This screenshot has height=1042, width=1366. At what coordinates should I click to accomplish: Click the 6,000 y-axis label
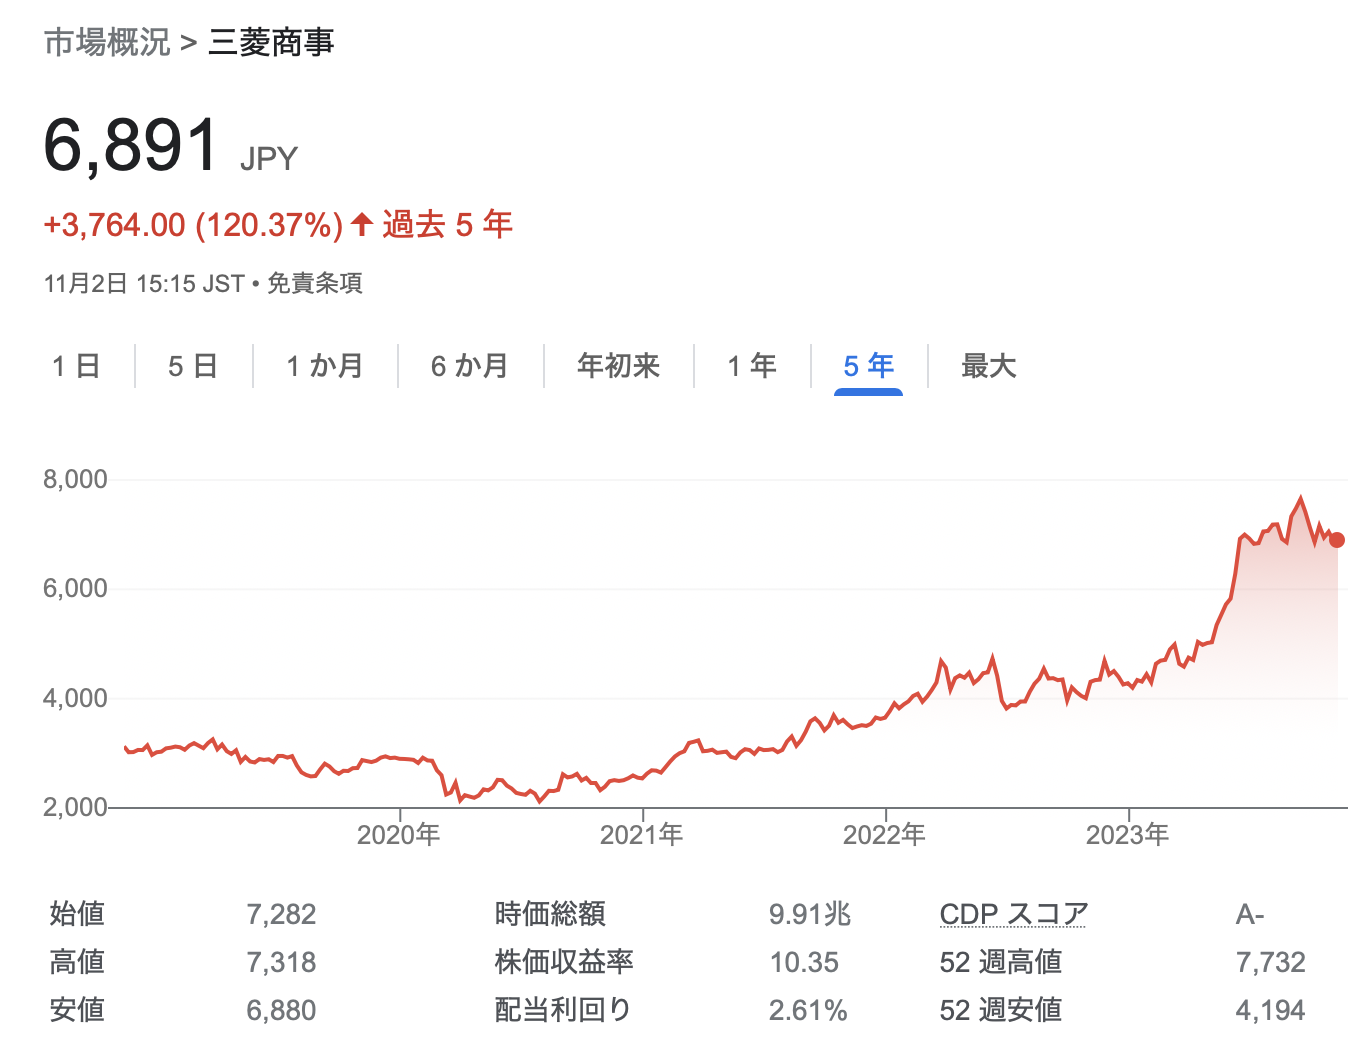point(75,589)
